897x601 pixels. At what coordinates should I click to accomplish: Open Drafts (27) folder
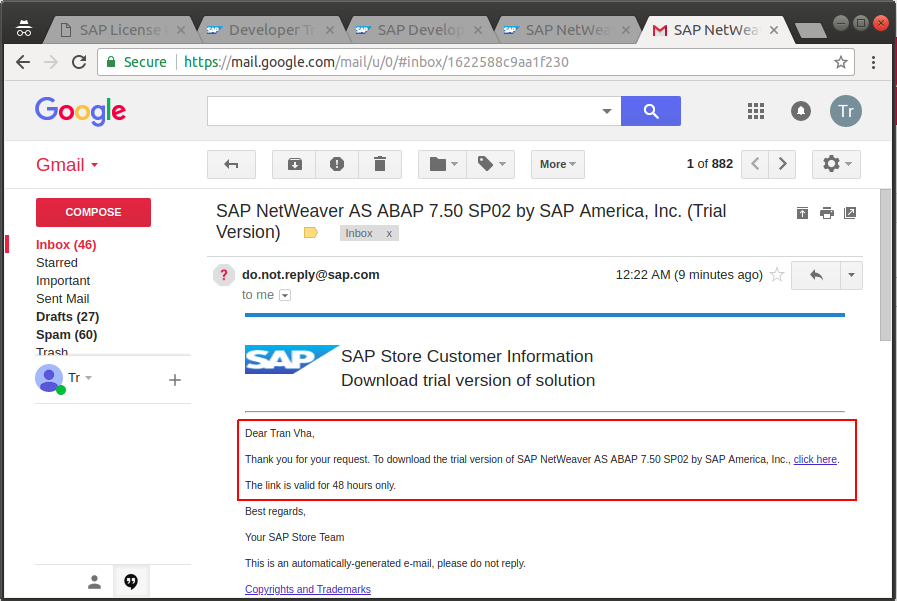68,317
